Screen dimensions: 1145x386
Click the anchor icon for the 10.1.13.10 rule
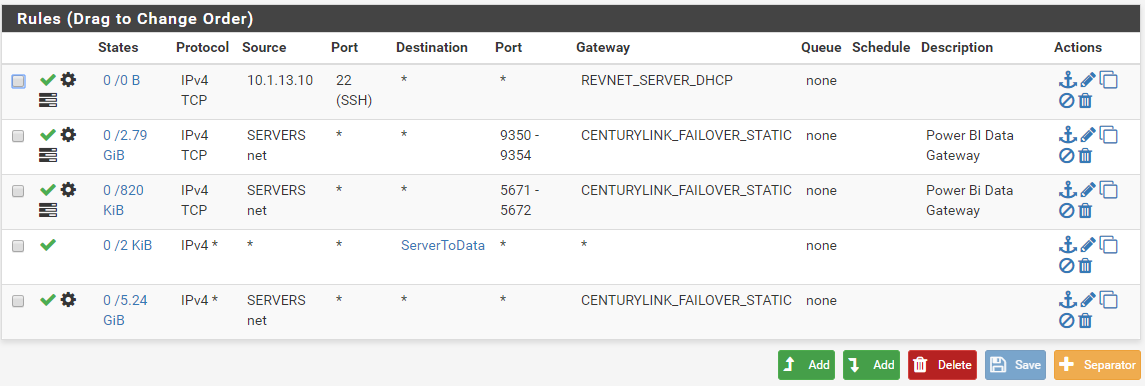click(x=1068, y=80)
